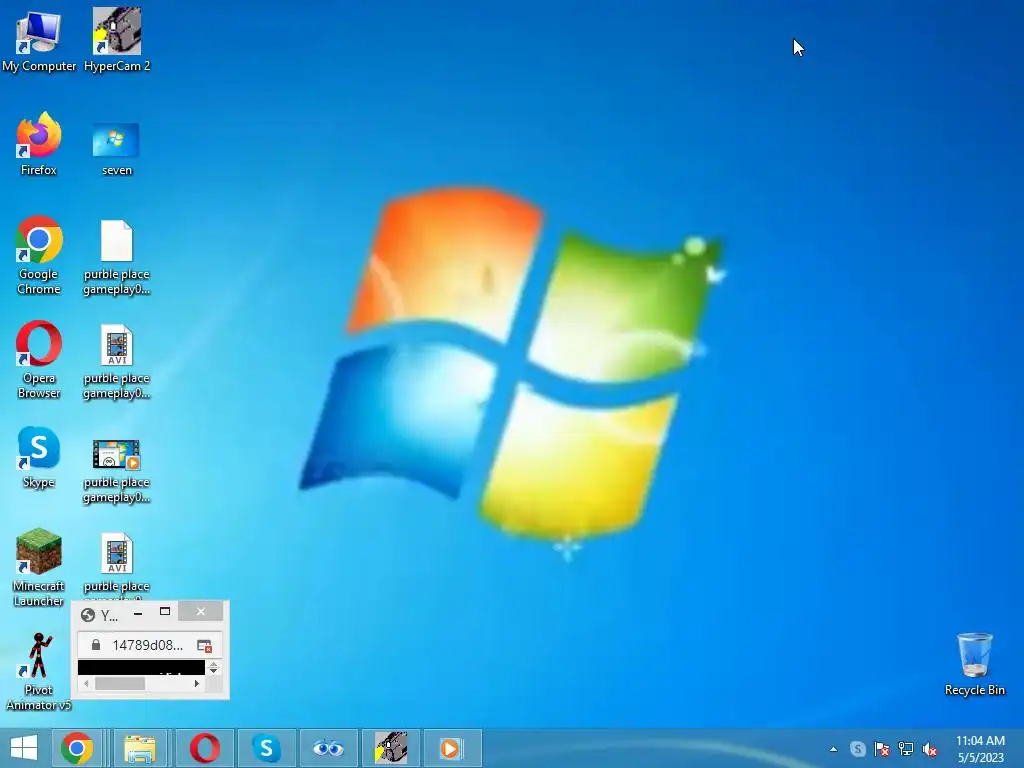Viewport: 1024px width, 768px height.
Task: Open the Recycle Bin
Action: tap(974, 664)
